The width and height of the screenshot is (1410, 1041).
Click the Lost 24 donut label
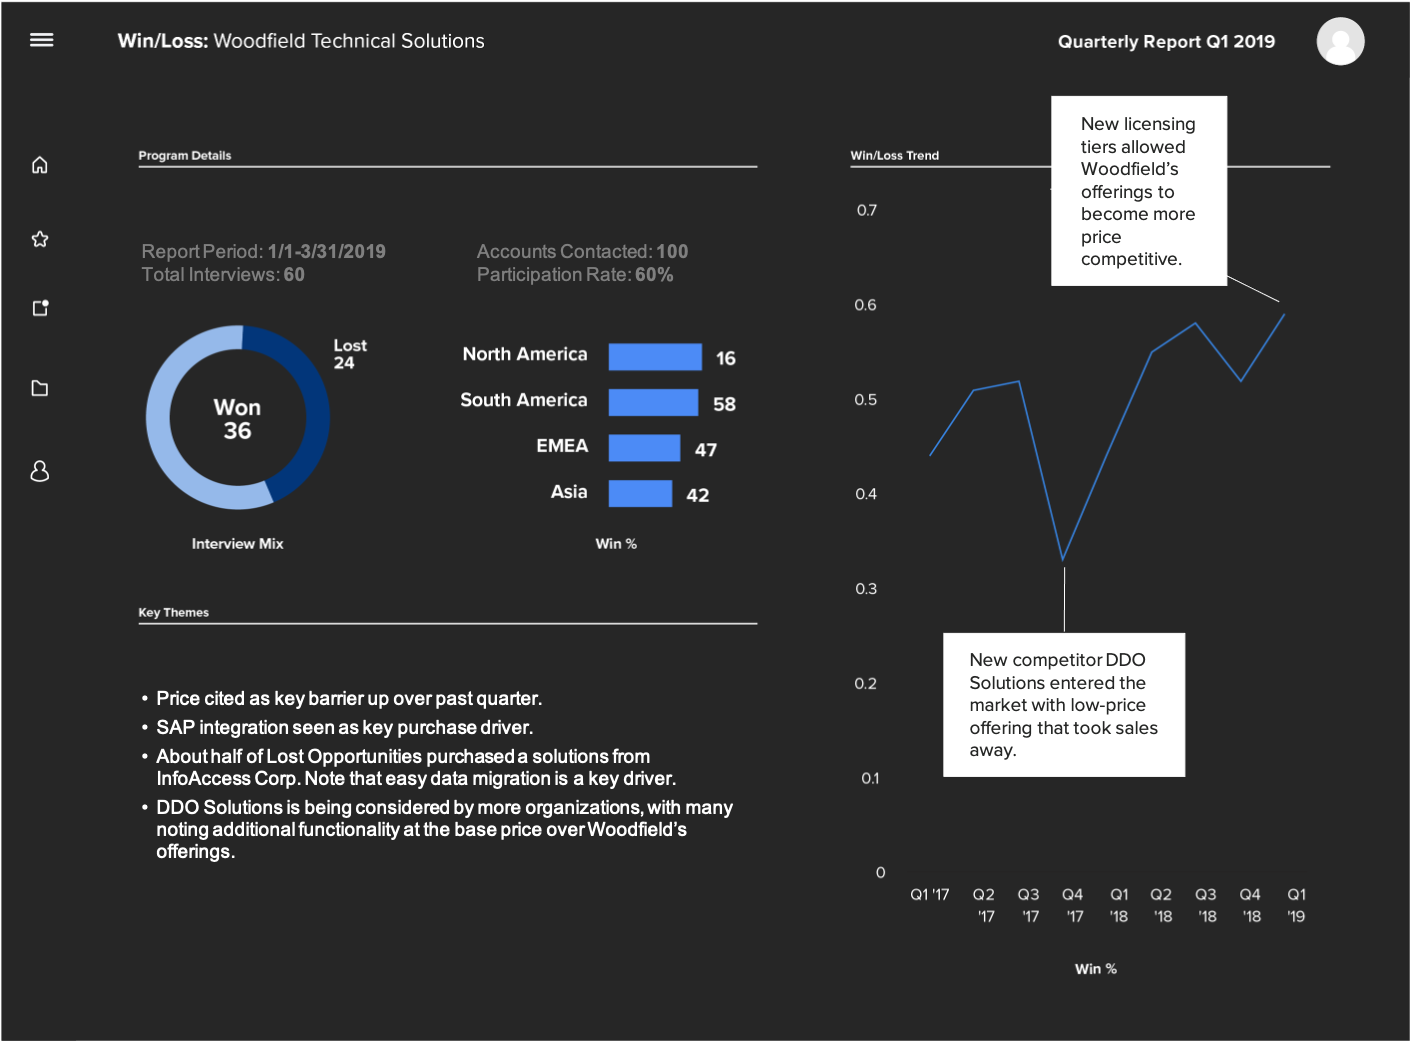point(350,354)
